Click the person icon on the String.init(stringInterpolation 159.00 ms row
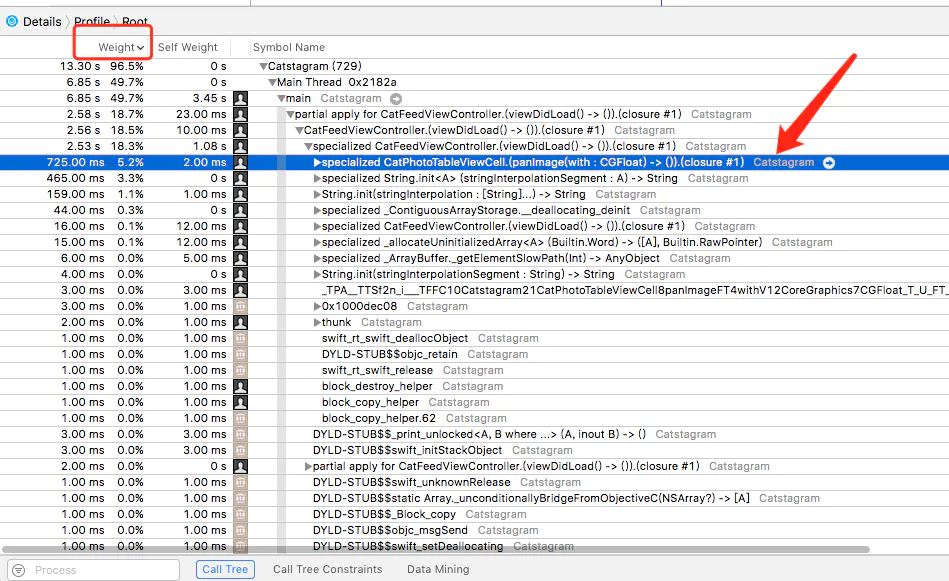 pos(241,195)
